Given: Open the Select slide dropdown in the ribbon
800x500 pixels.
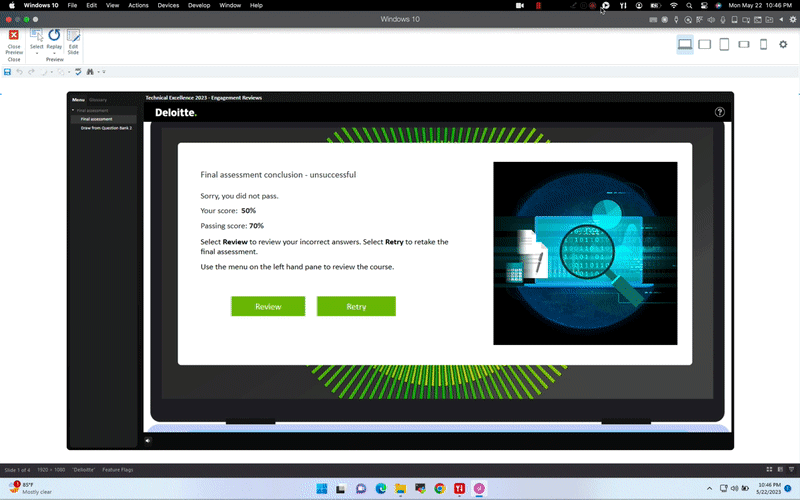Looking at the screenshot, I should pyautogui.click(x=37, y=42).
